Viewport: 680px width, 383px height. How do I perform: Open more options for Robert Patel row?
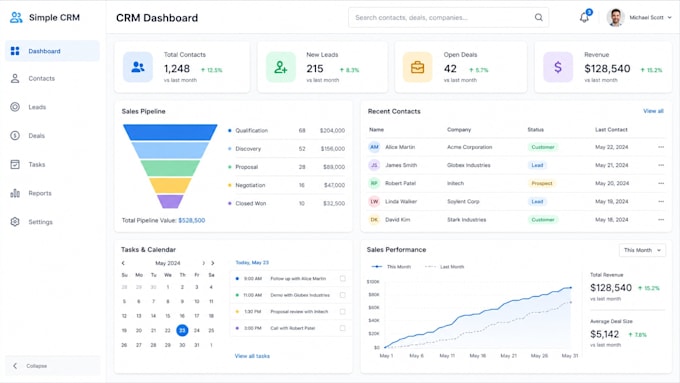coord(661,183)
